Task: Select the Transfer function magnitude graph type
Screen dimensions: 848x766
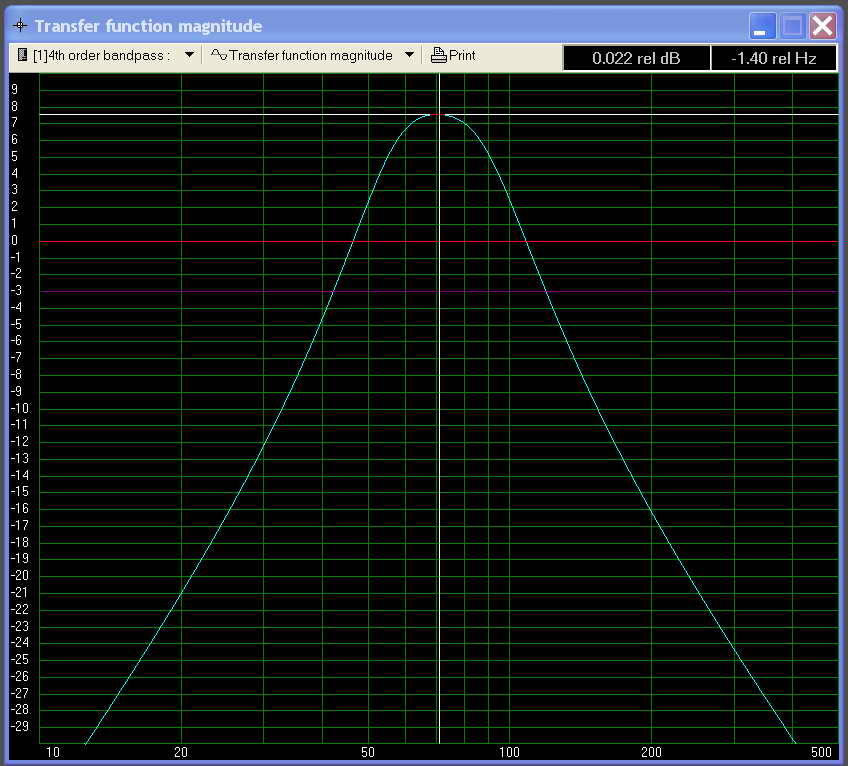Action: (310, 55)
